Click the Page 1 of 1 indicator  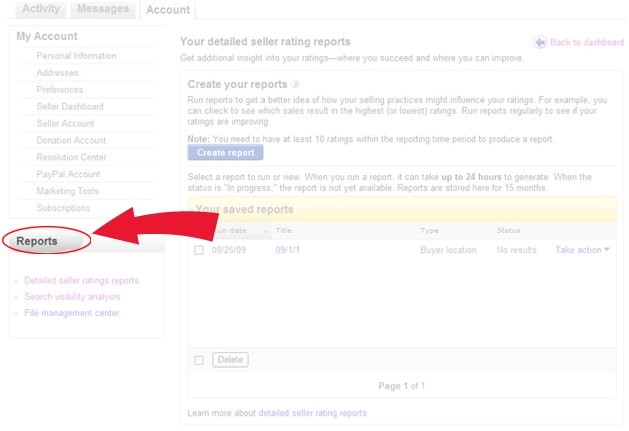click(x=402, y=386)
